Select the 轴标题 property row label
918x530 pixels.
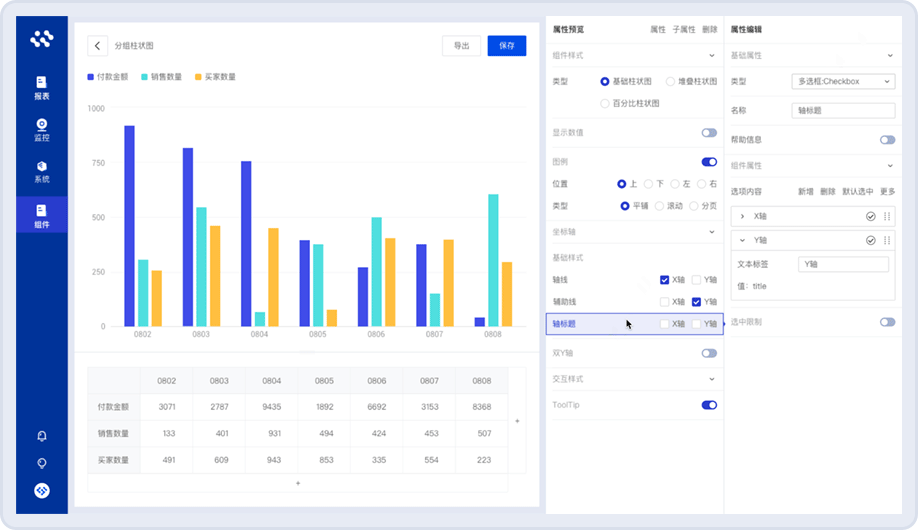(564, 324)
